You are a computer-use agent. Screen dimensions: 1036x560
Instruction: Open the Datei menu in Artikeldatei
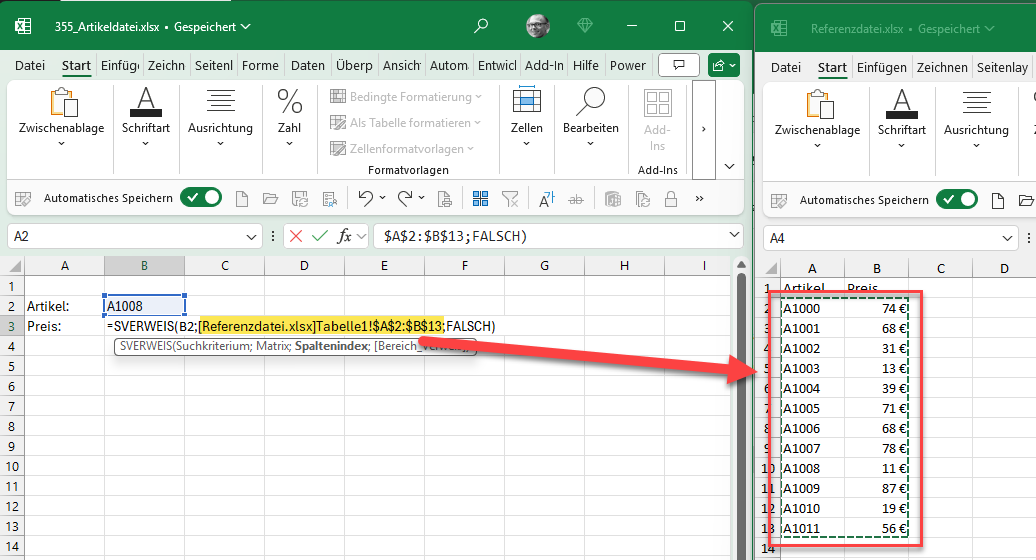pyautogui.click(x=30, y=66)
